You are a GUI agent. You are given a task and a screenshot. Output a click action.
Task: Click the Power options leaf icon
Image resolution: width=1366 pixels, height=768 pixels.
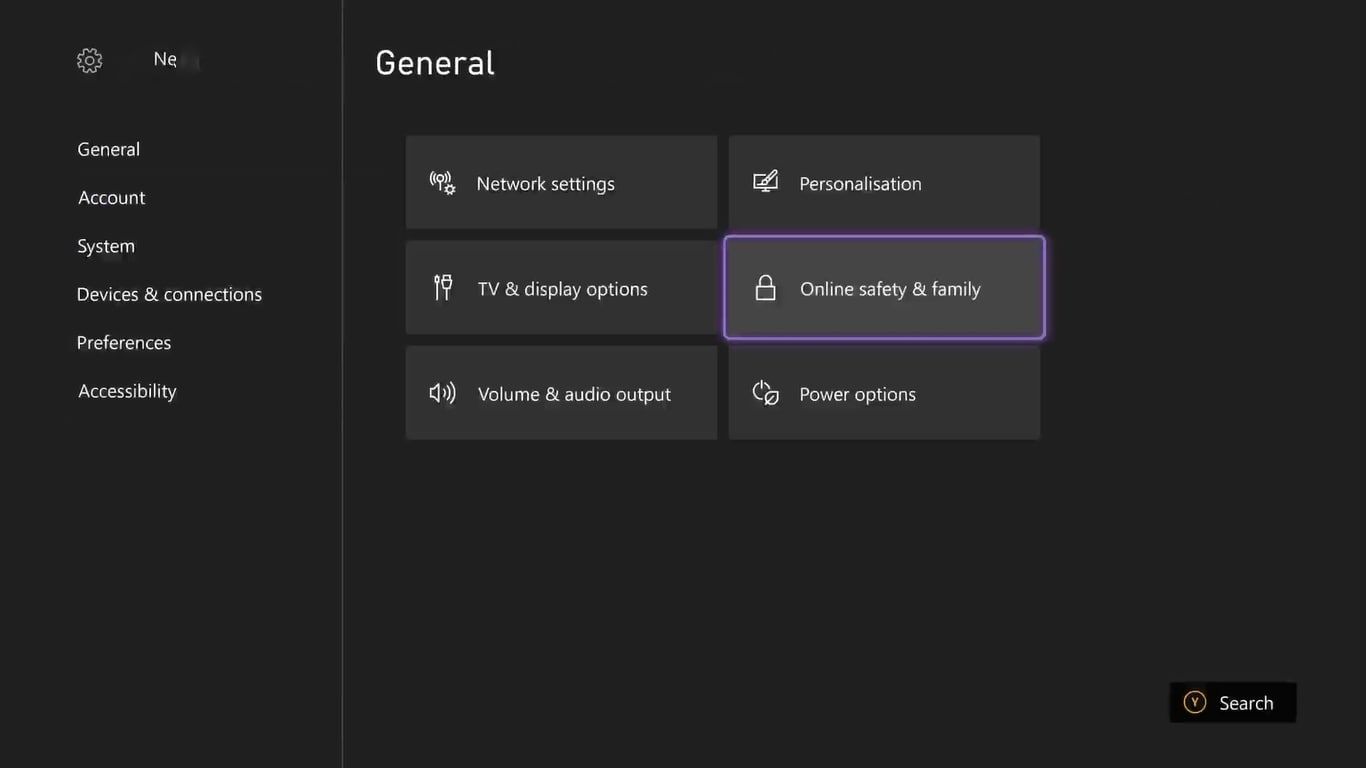pyautogui.click(x=765, y=393)
